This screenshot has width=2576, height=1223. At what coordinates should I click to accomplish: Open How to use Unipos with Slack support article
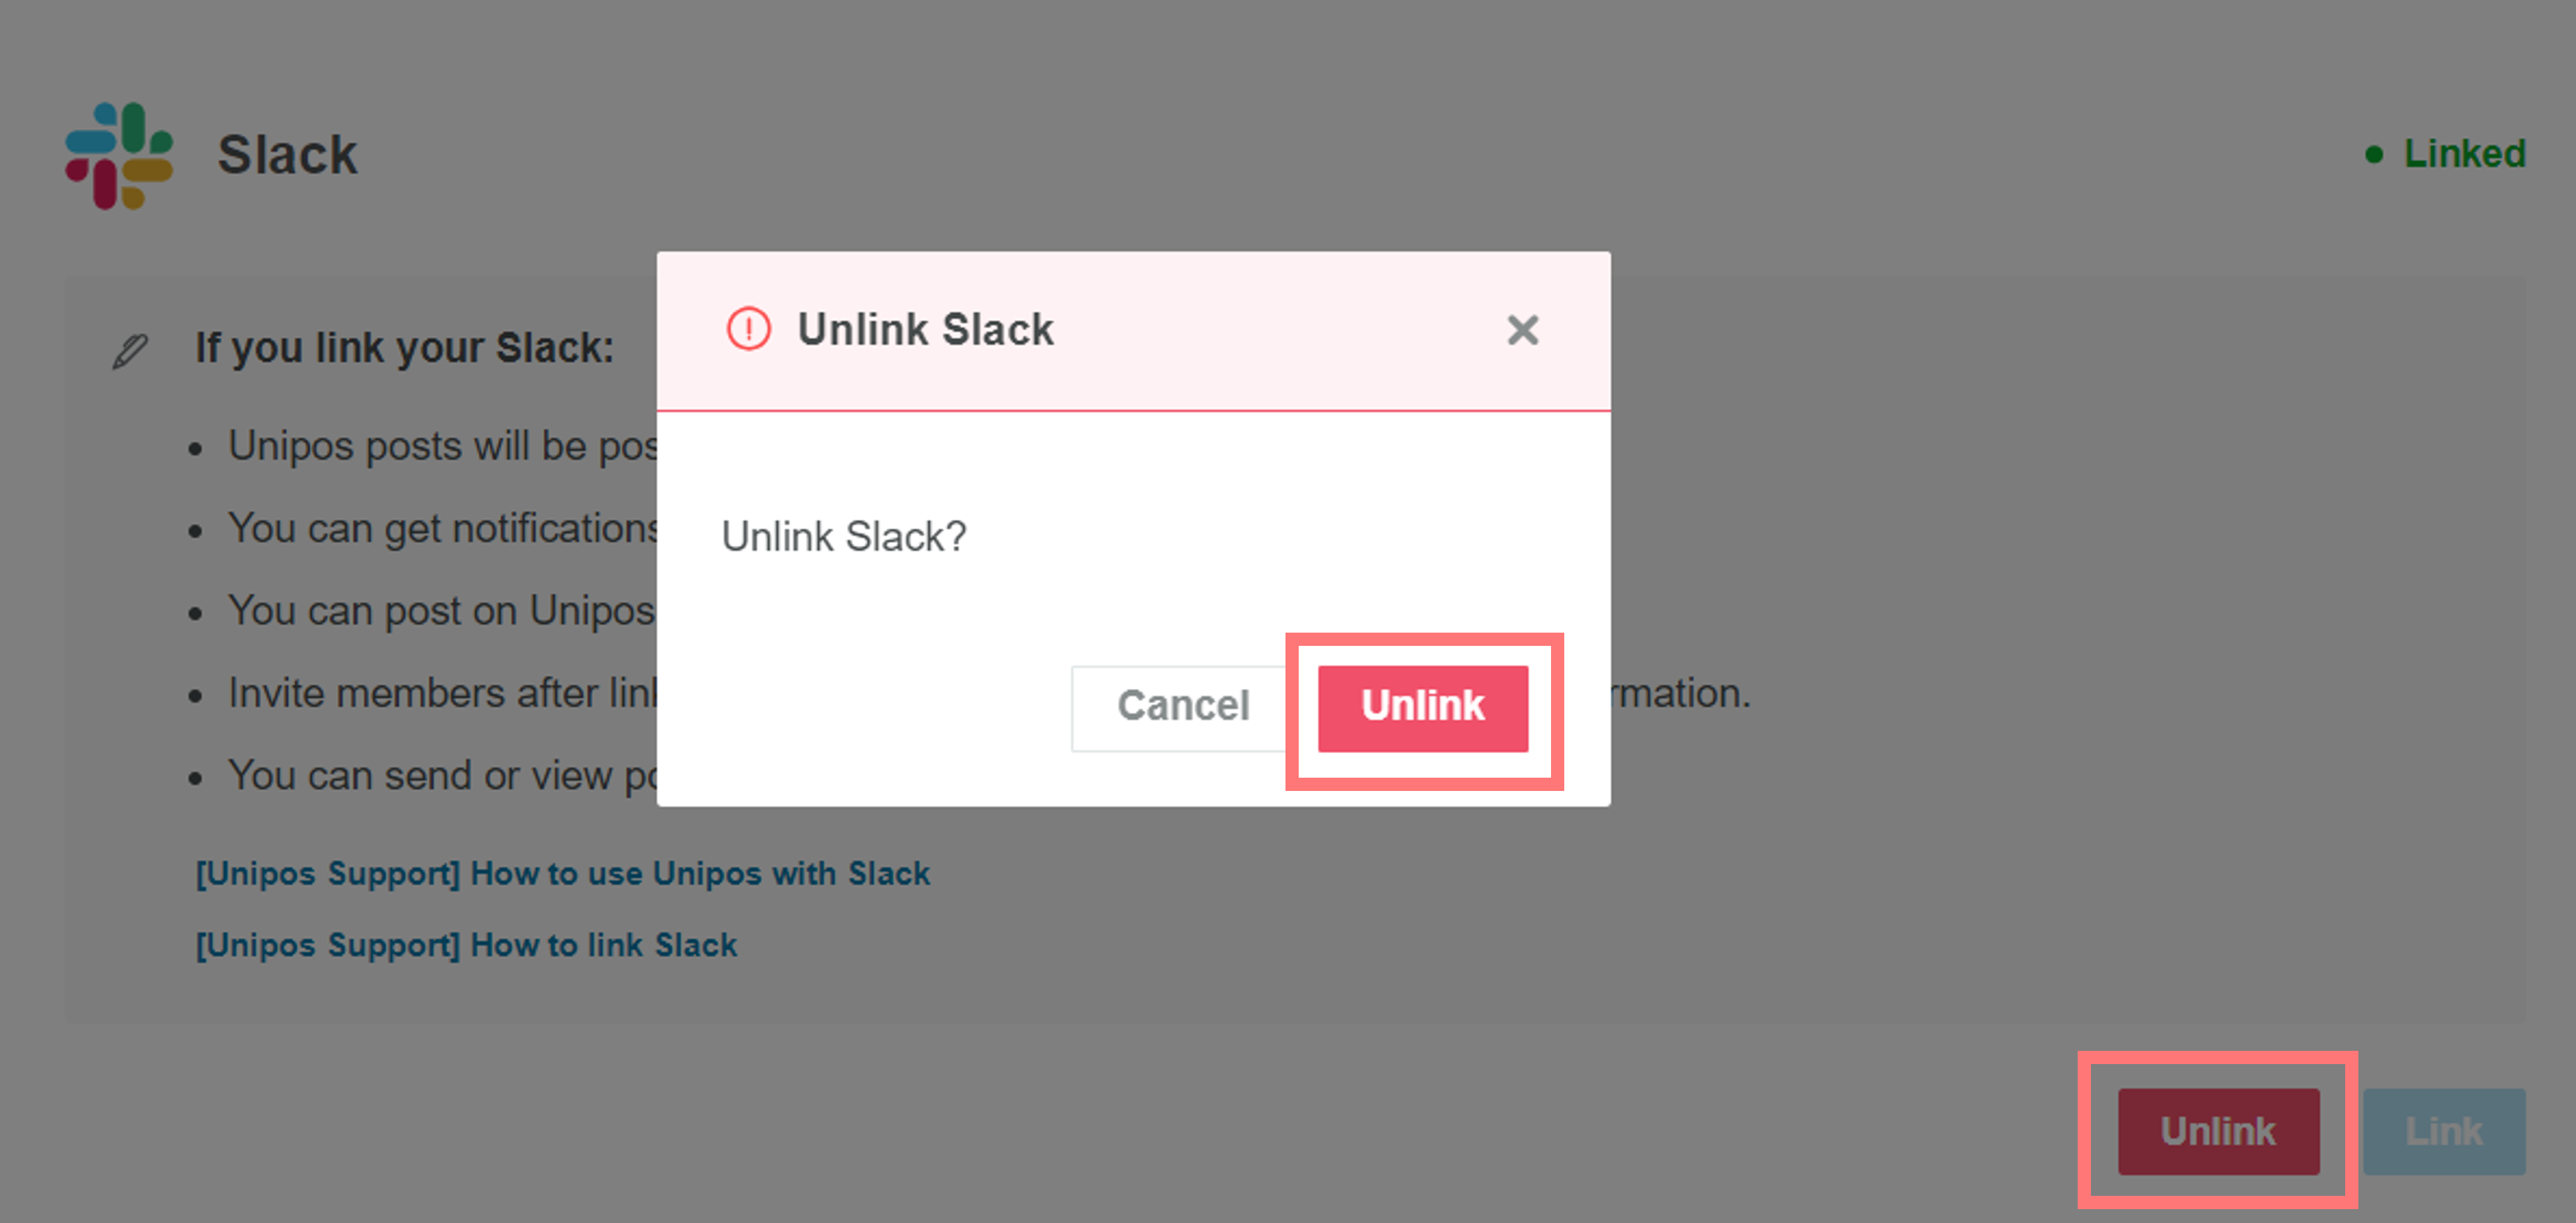[562, 873]
